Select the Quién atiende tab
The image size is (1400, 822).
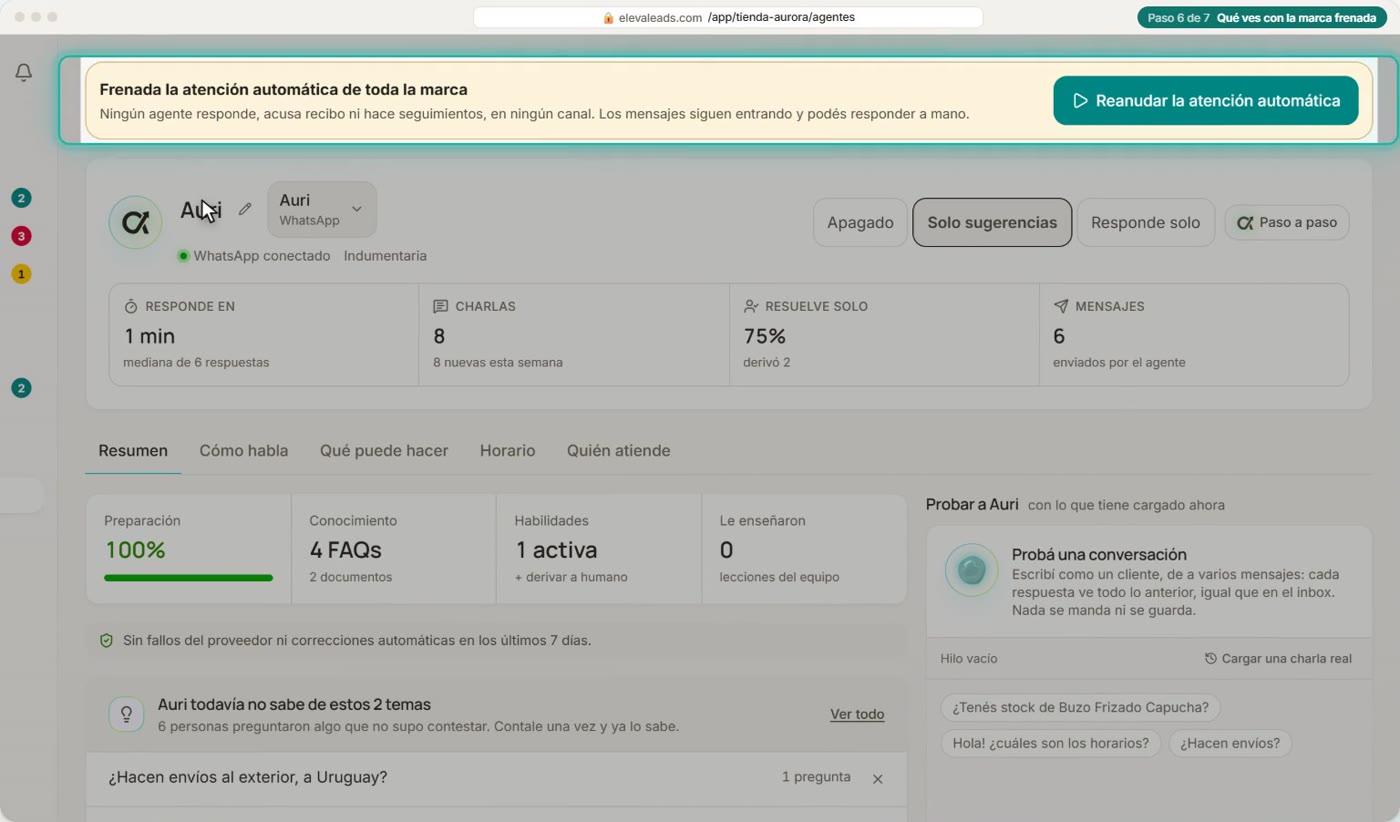tap(619, 451)
